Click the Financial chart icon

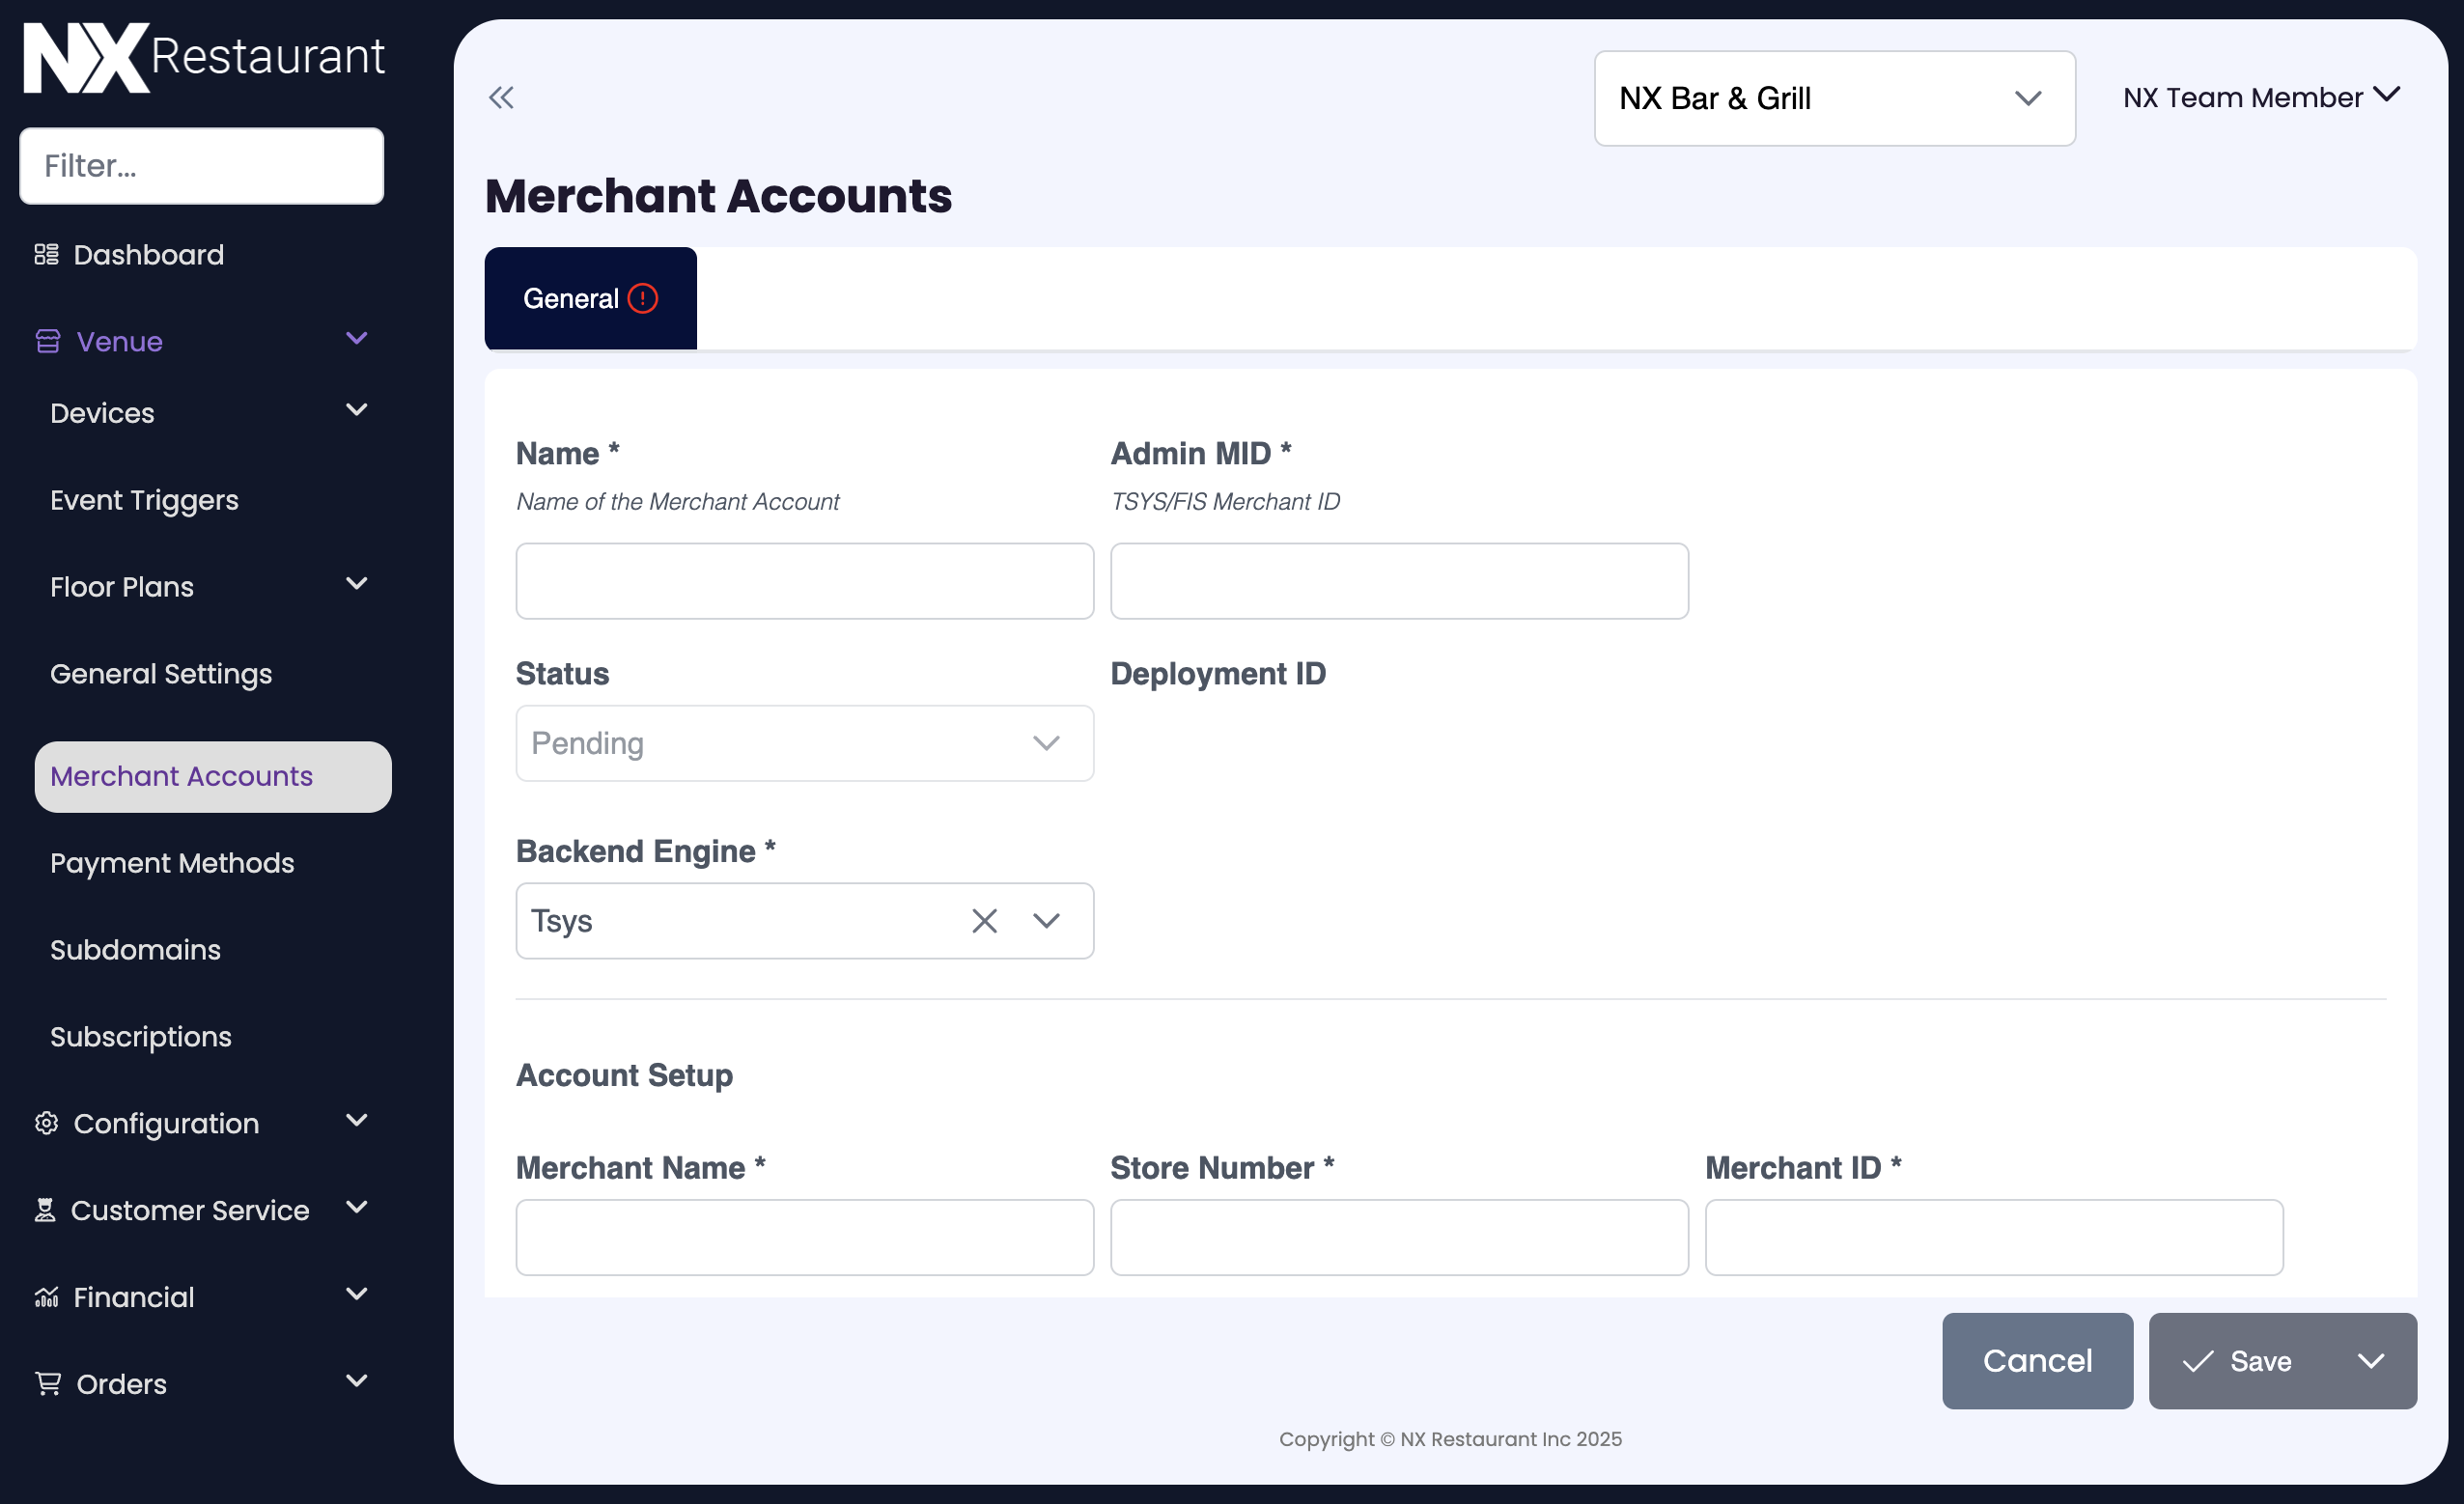(45, 1297)
